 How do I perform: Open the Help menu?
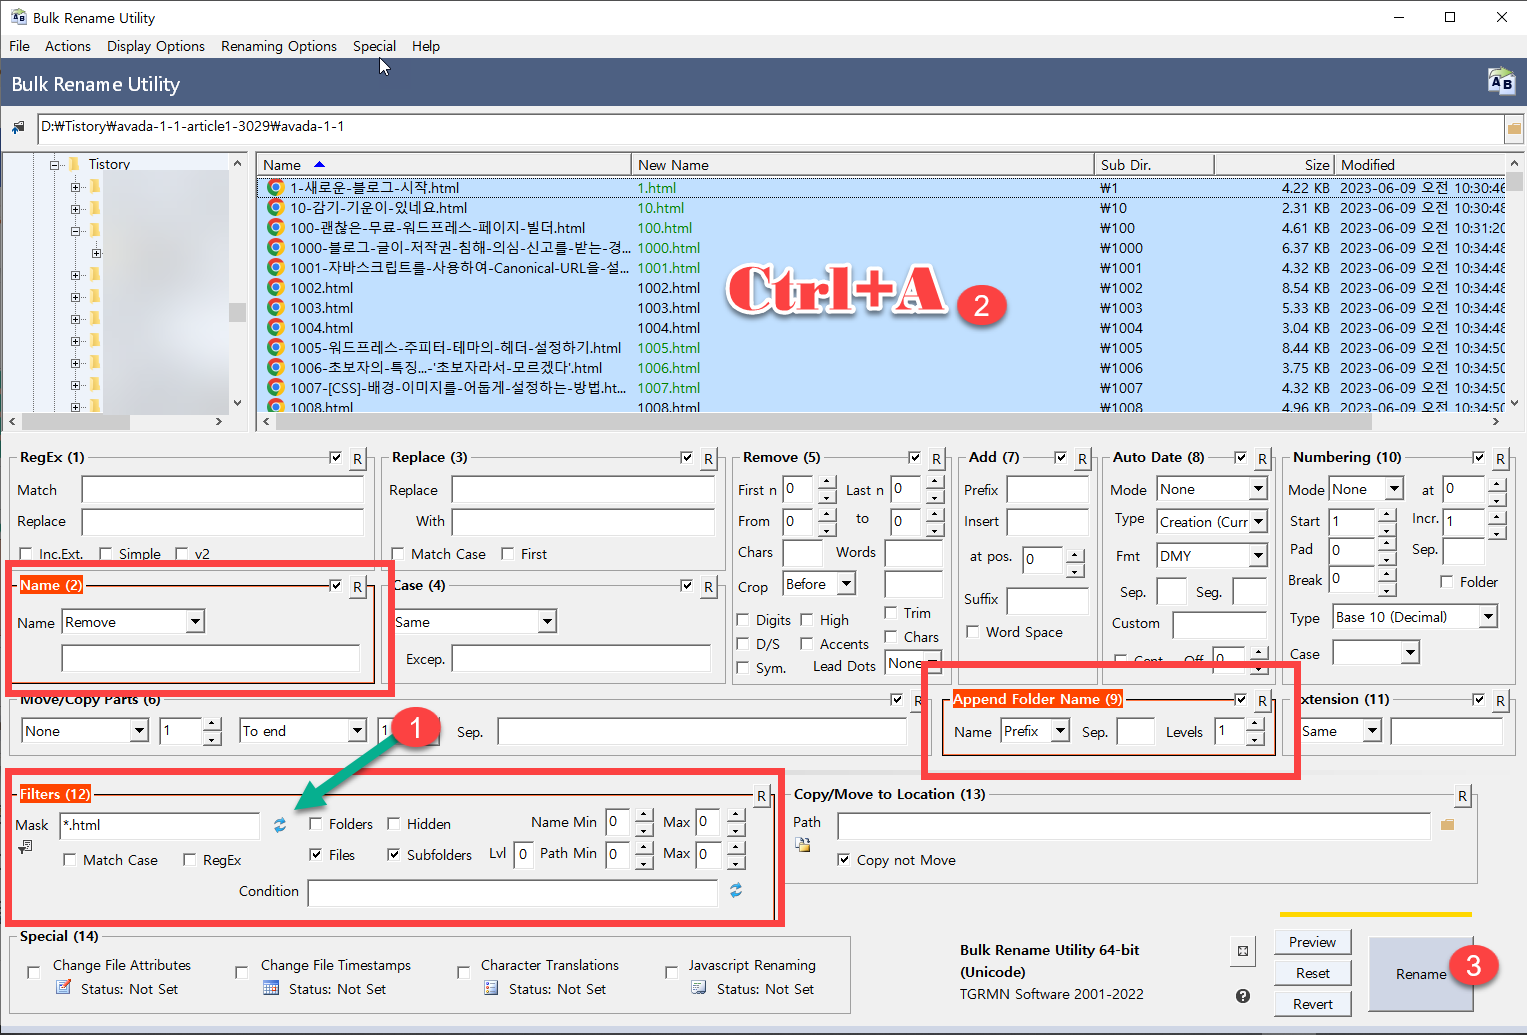(426, 46)
